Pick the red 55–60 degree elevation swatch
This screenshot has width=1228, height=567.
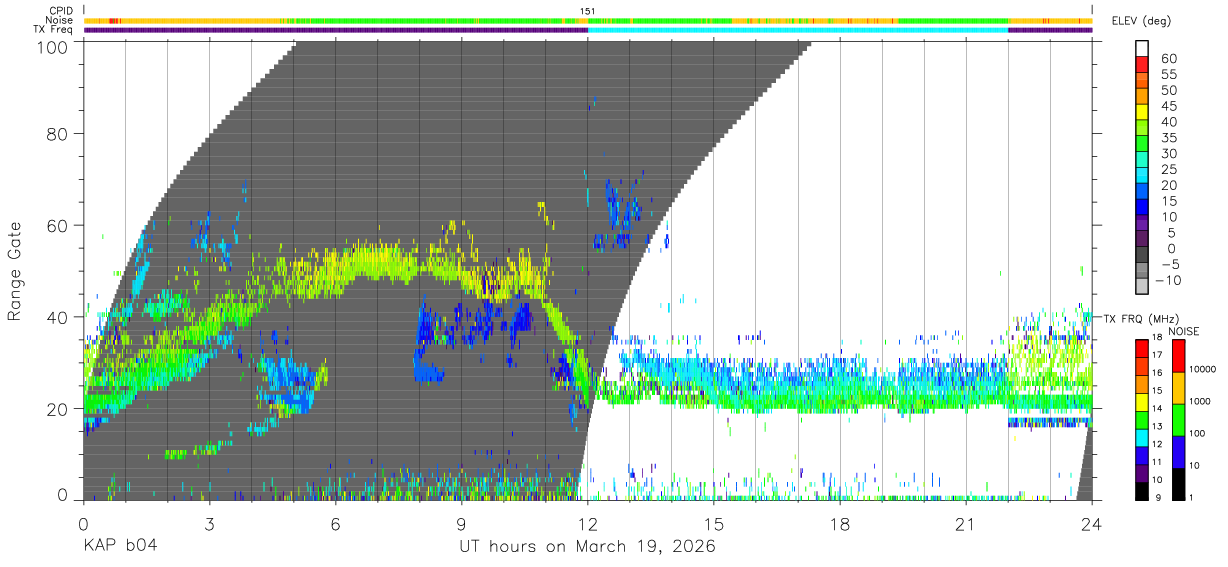coord(1142,65)
